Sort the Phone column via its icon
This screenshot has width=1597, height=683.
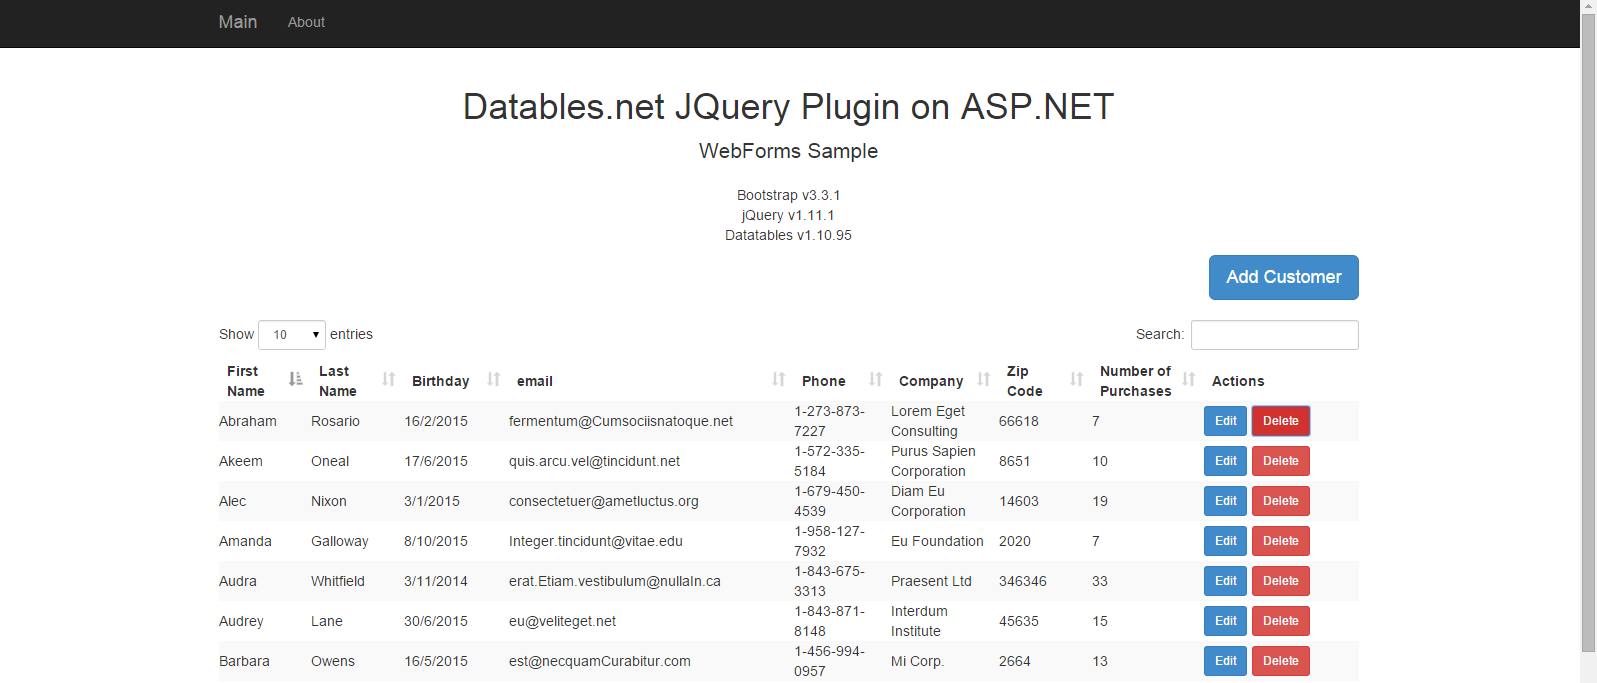click(875, 379)
